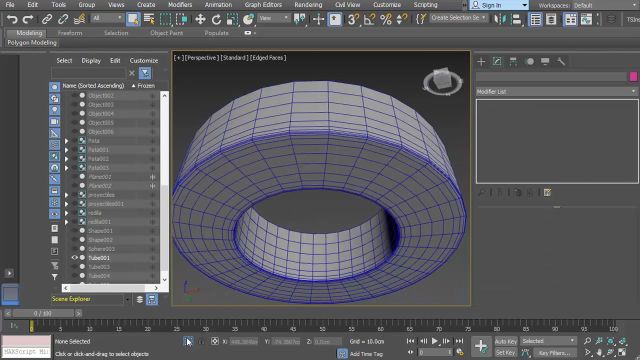Viewport: 640px width, 360px height.
Task: Open Select by Name tool
Action: (149, 19)
